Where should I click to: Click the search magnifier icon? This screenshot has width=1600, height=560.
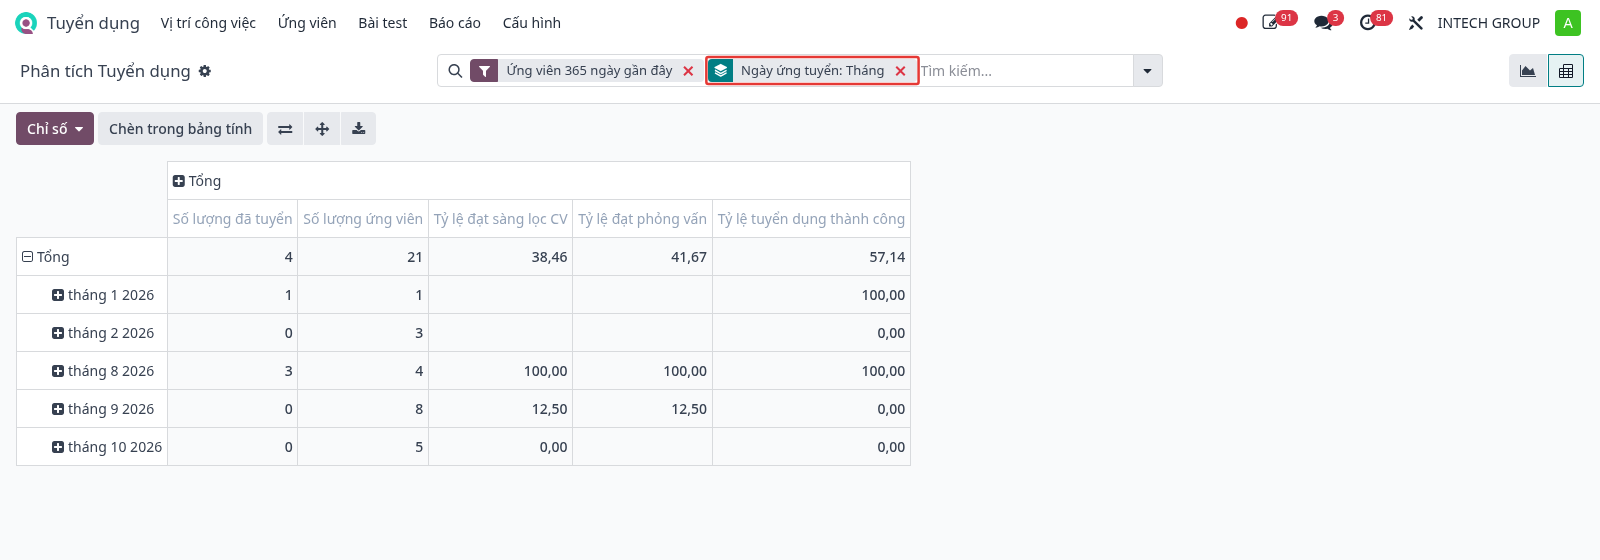click(455, 71)
